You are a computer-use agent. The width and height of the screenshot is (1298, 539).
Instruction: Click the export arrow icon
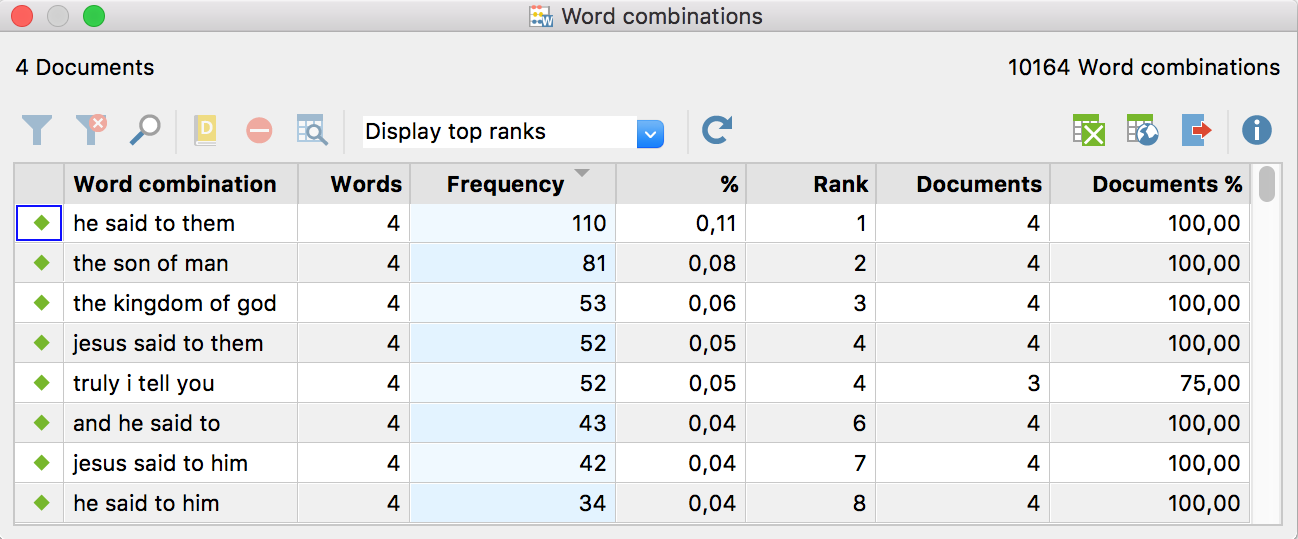pos(1196,130)
